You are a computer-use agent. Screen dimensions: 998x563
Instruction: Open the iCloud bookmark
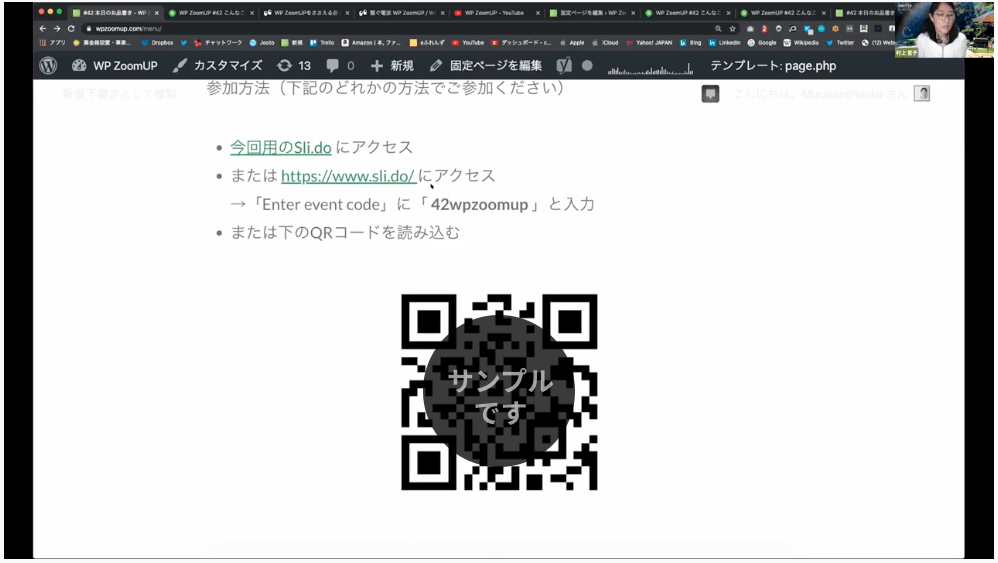coord(605,43)
